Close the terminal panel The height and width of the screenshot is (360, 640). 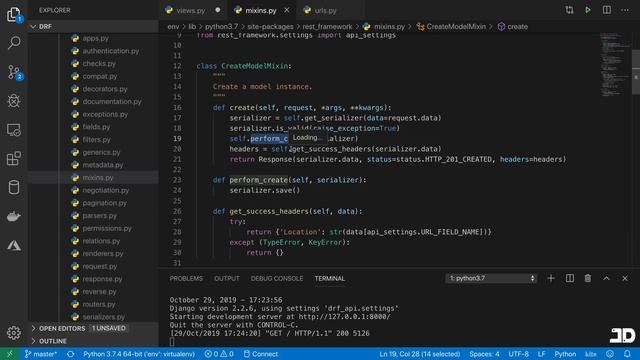625,278
